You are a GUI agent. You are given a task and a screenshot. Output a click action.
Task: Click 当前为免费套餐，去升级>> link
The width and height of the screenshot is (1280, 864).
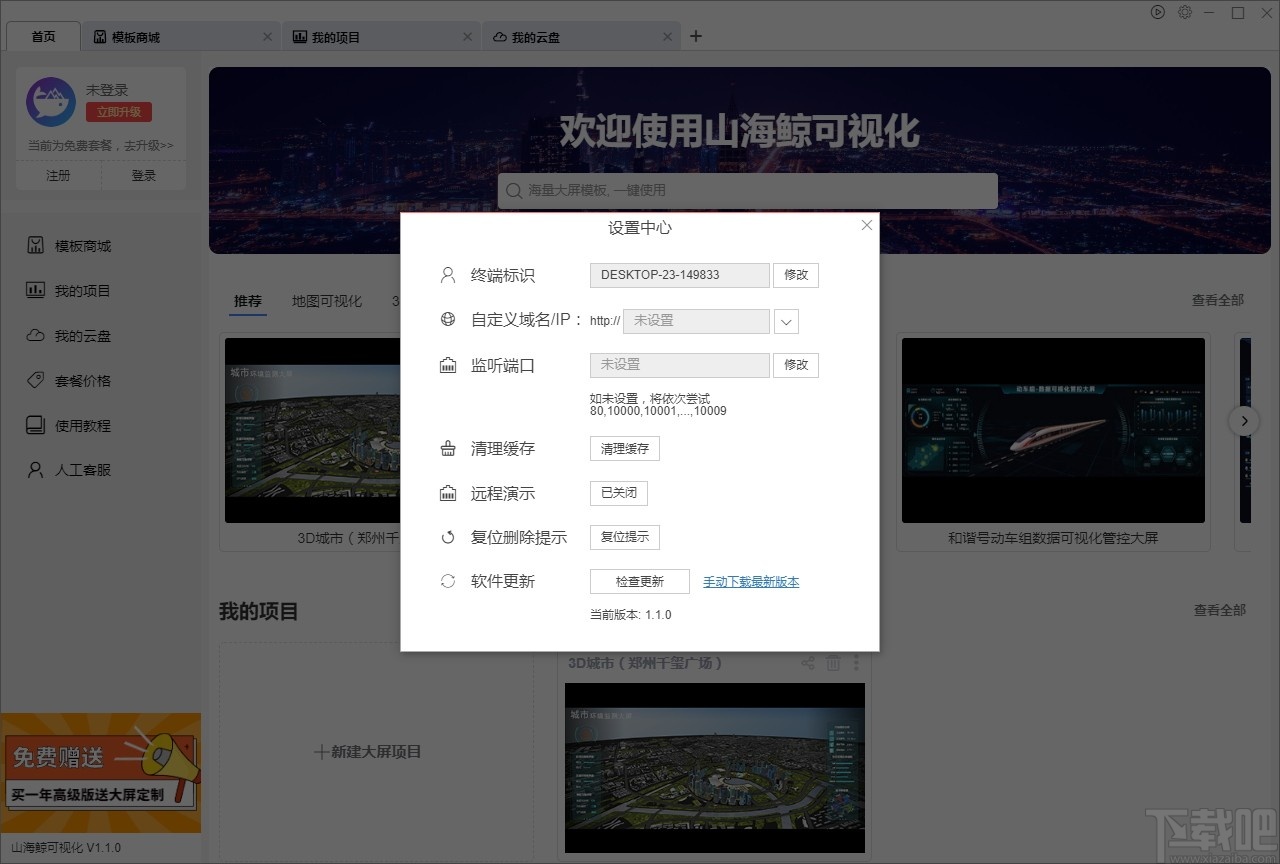(x=100, y=145)
